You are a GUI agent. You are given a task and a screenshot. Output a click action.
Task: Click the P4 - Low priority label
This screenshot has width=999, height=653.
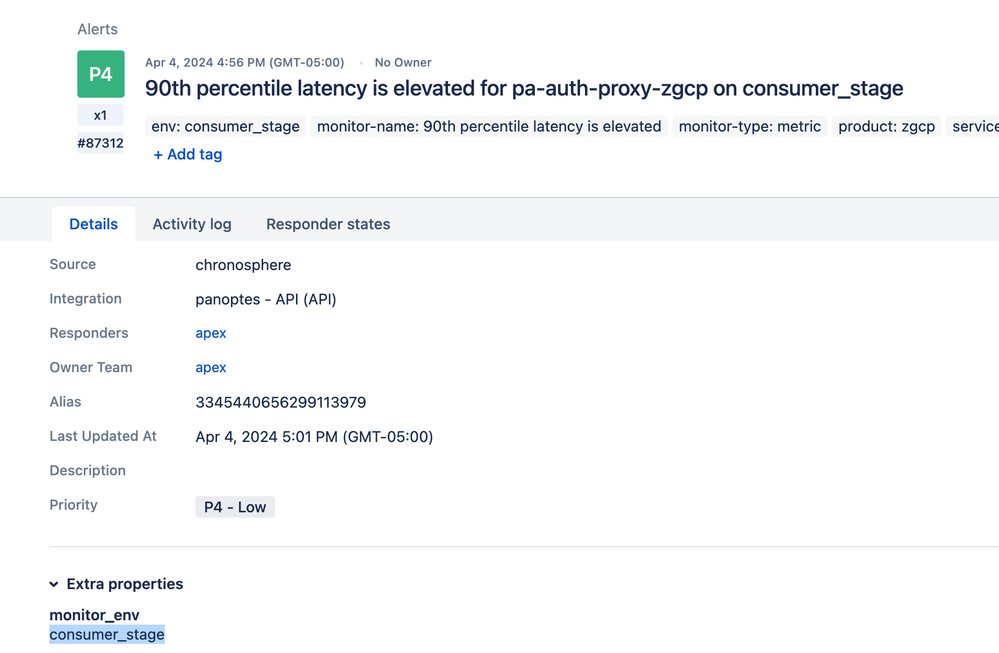pyautogui.click(x=235, y=507)
